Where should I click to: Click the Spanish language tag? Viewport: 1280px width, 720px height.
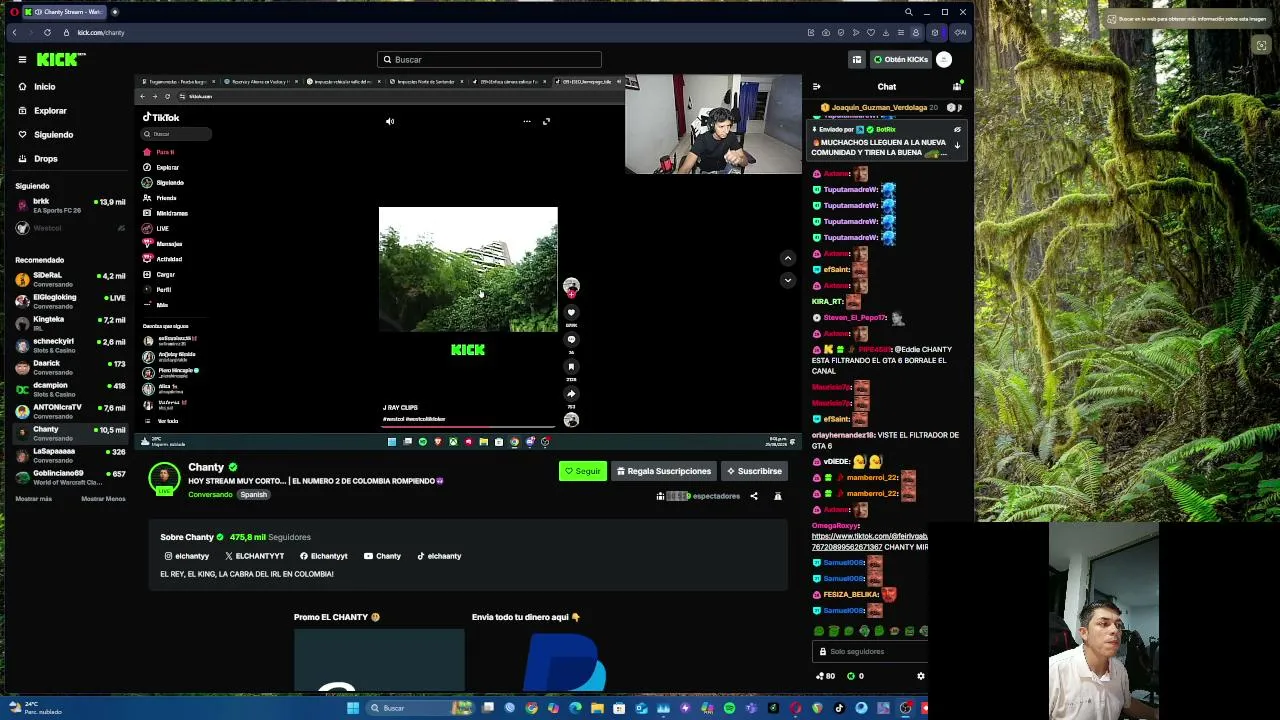(x=253, y=495)
